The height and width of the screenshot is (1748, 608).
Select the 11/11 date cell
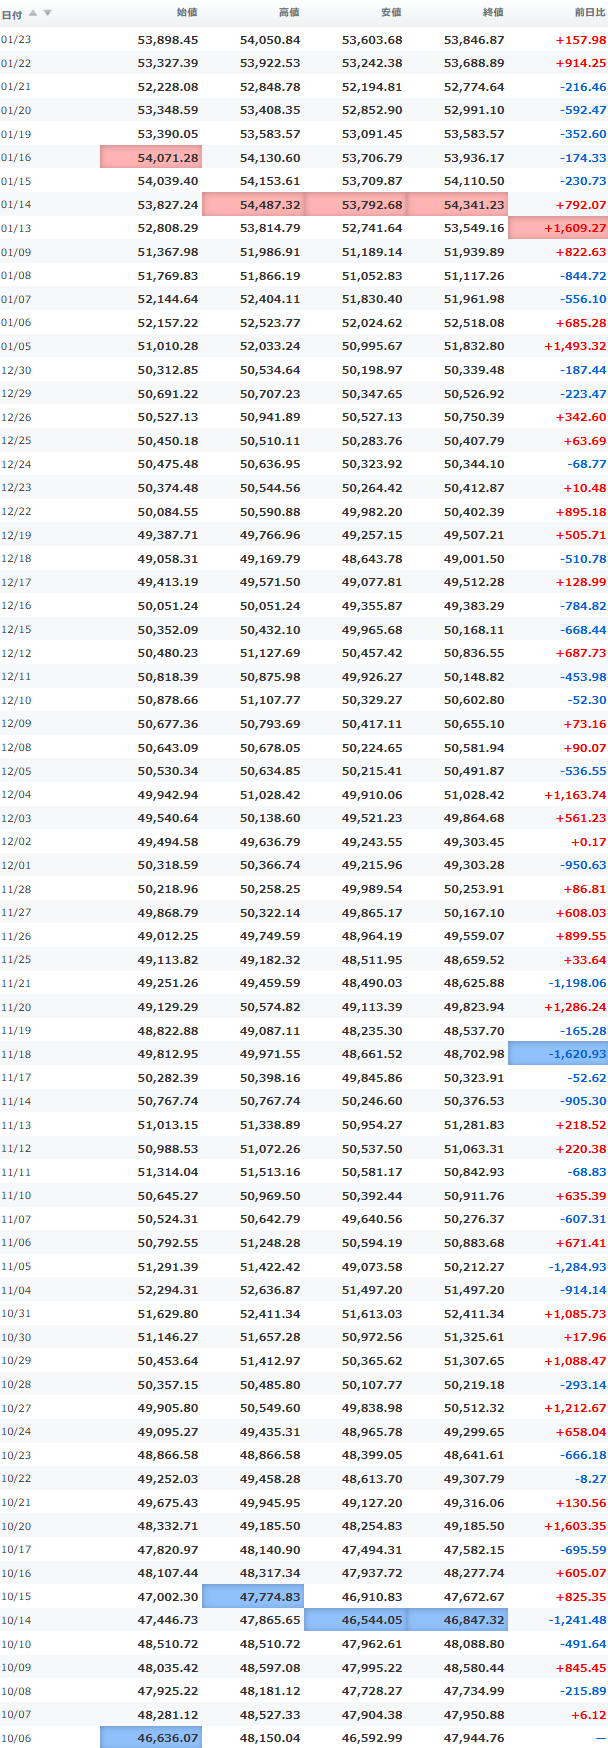tap(16, 1173)
